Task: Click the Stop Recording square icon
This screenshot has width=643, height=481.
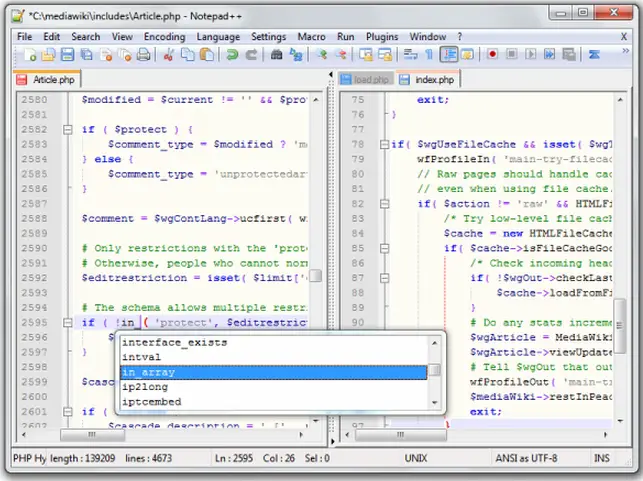Action: tap(511, 55)
